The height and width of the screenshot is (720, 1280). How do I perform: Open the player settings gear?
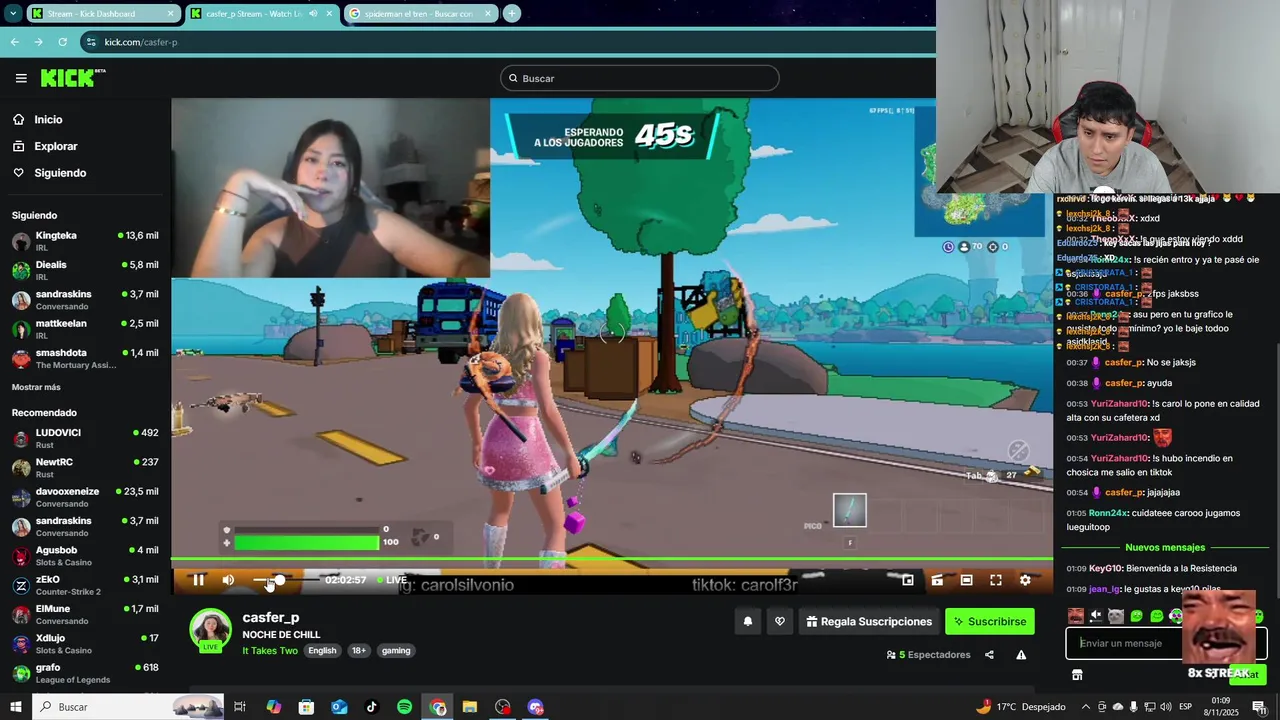(x=1025, y=580)
